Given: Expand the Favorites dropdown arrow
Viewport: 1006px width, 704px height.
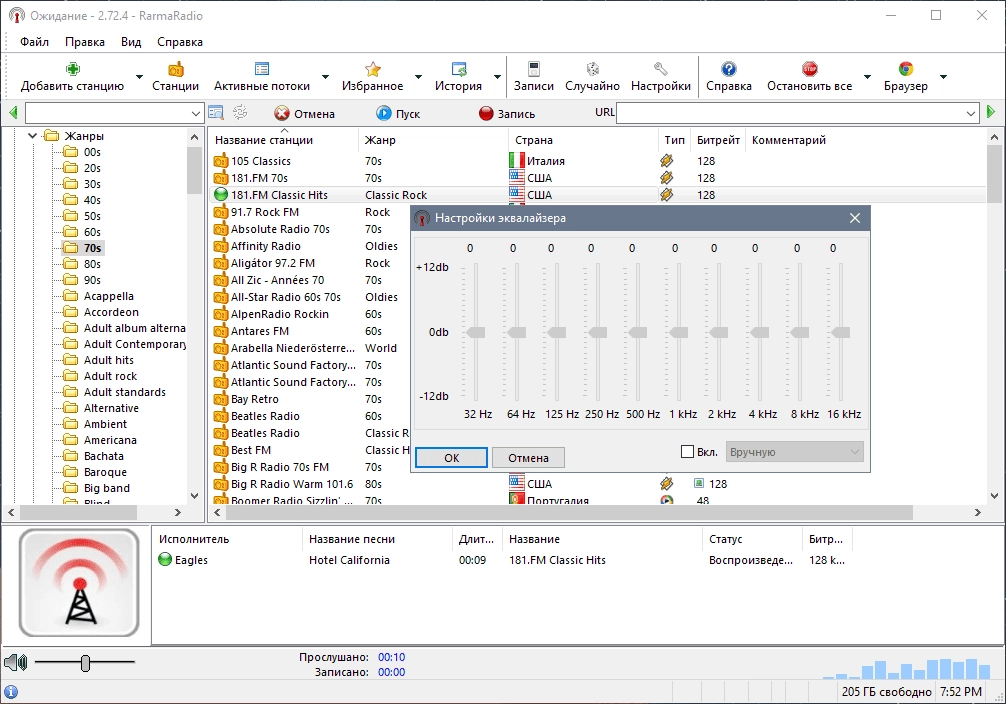Looking at the screenshot, I should pos(418,77).
